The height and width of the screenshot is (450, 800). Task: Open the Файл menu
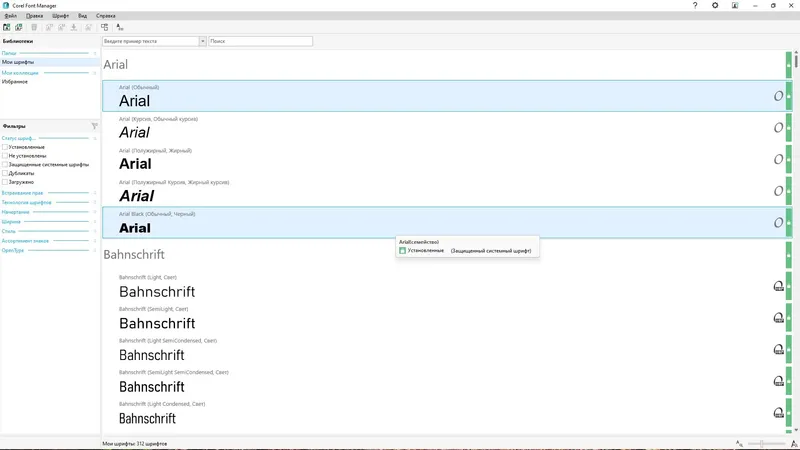(x=10, y=16)
